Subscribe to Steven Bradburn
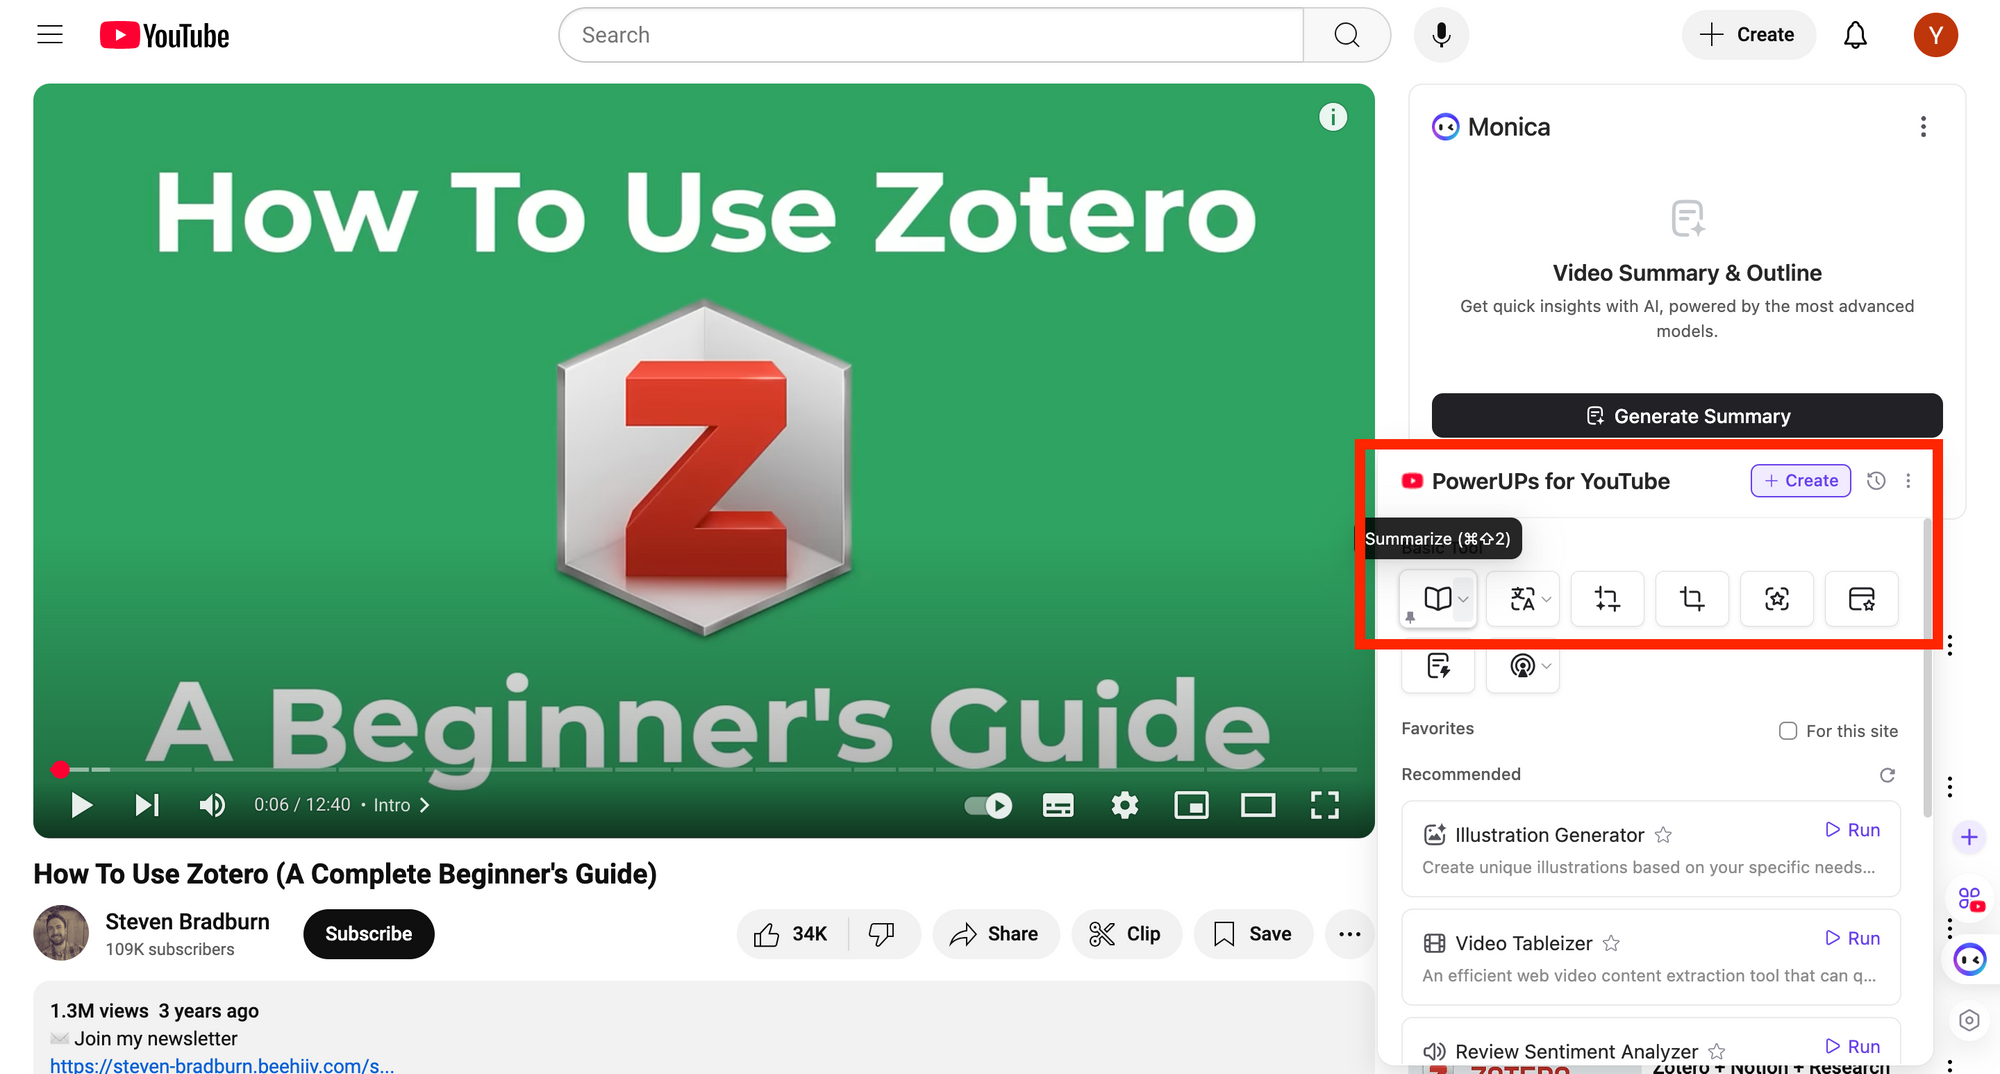The width and height of the screenshot is (2000, 1074). tap(368, 934)
